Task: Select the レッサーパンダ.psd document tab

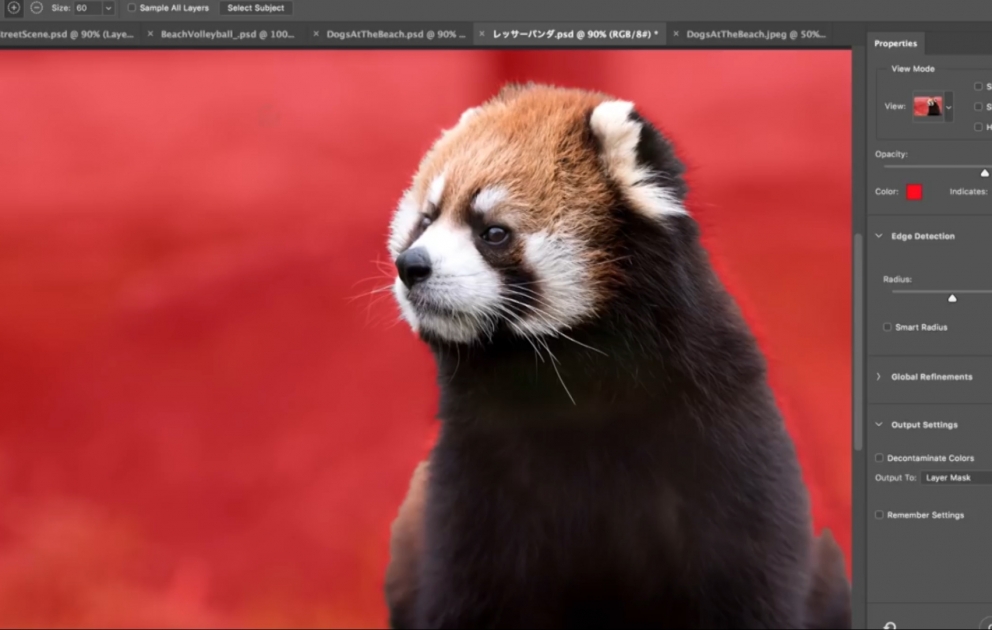Action: coord(575,34)
